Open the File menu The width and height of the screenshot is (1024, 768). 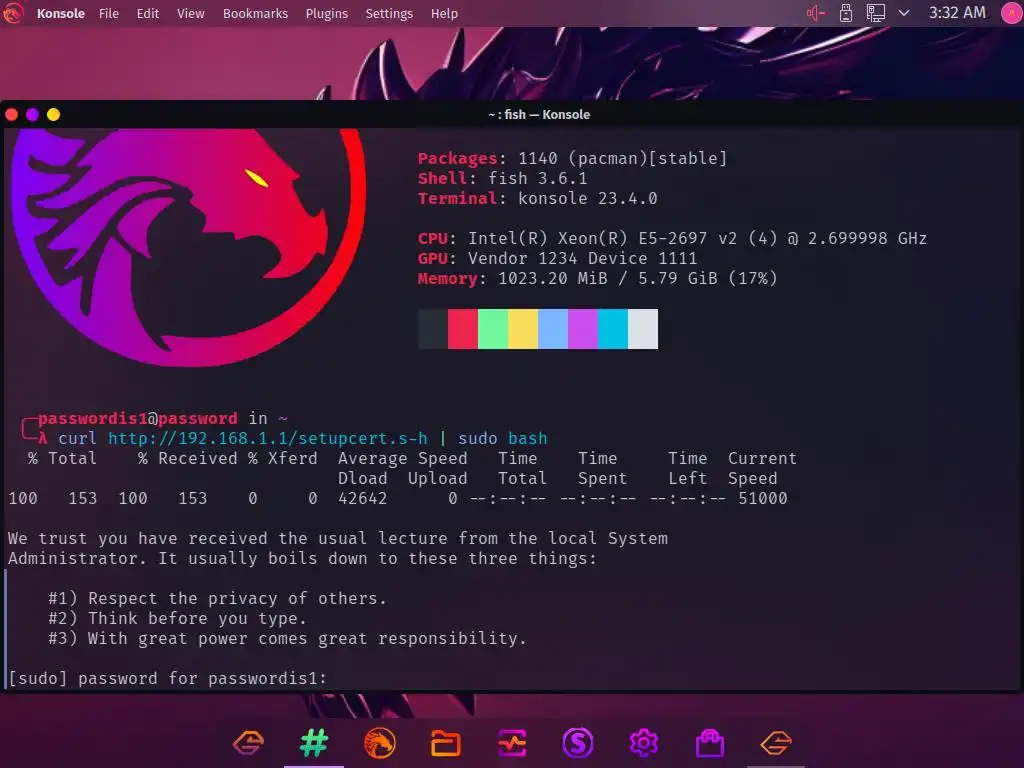pos(108,14)
